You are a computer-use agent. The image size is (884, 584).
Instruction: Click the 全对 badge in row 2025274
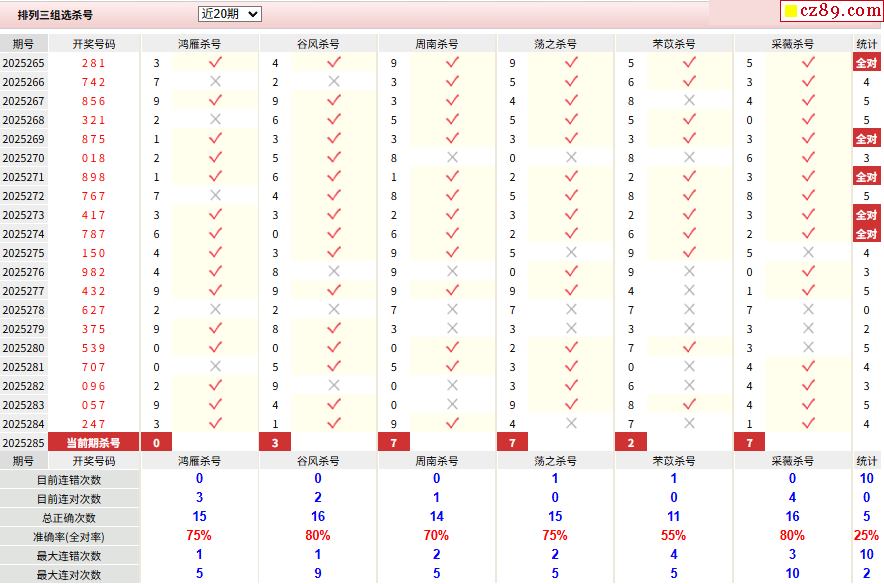coord(866,234)
